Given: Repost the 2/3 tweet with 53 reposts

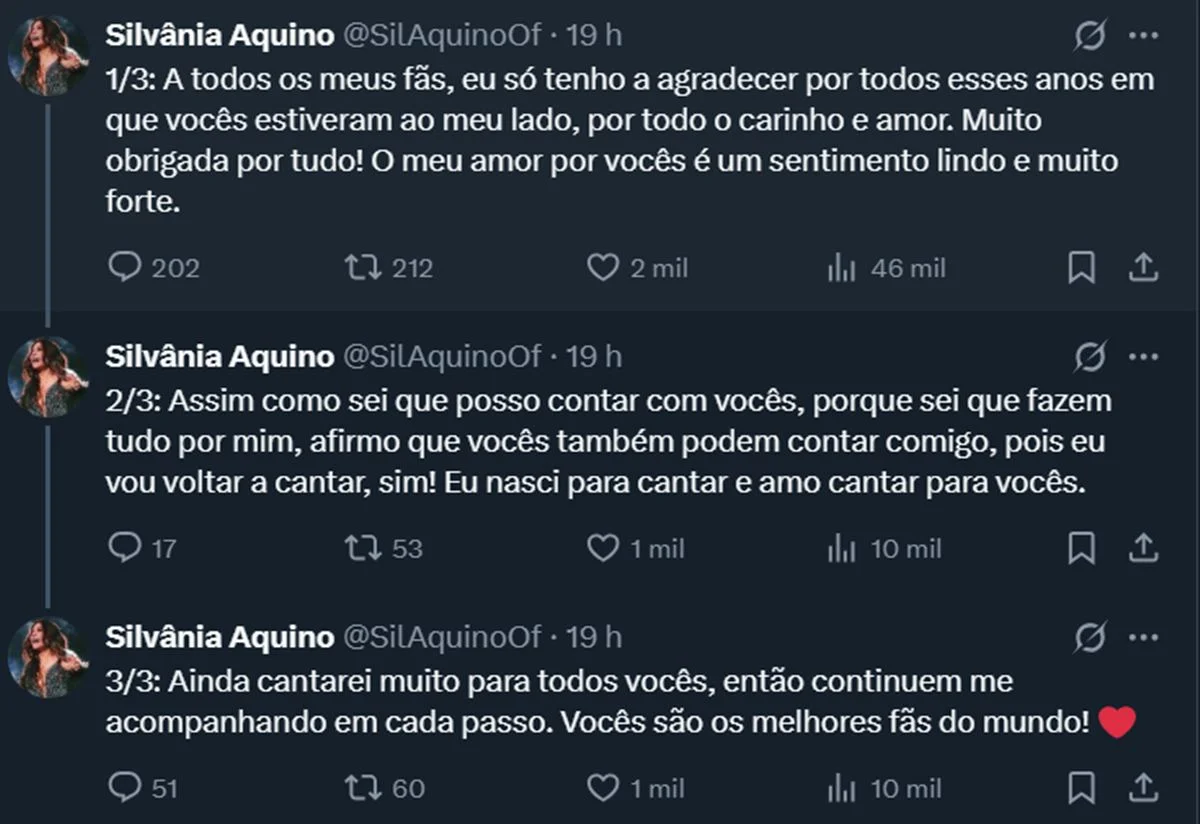Looking at the screenshot, I should point(359,548).
